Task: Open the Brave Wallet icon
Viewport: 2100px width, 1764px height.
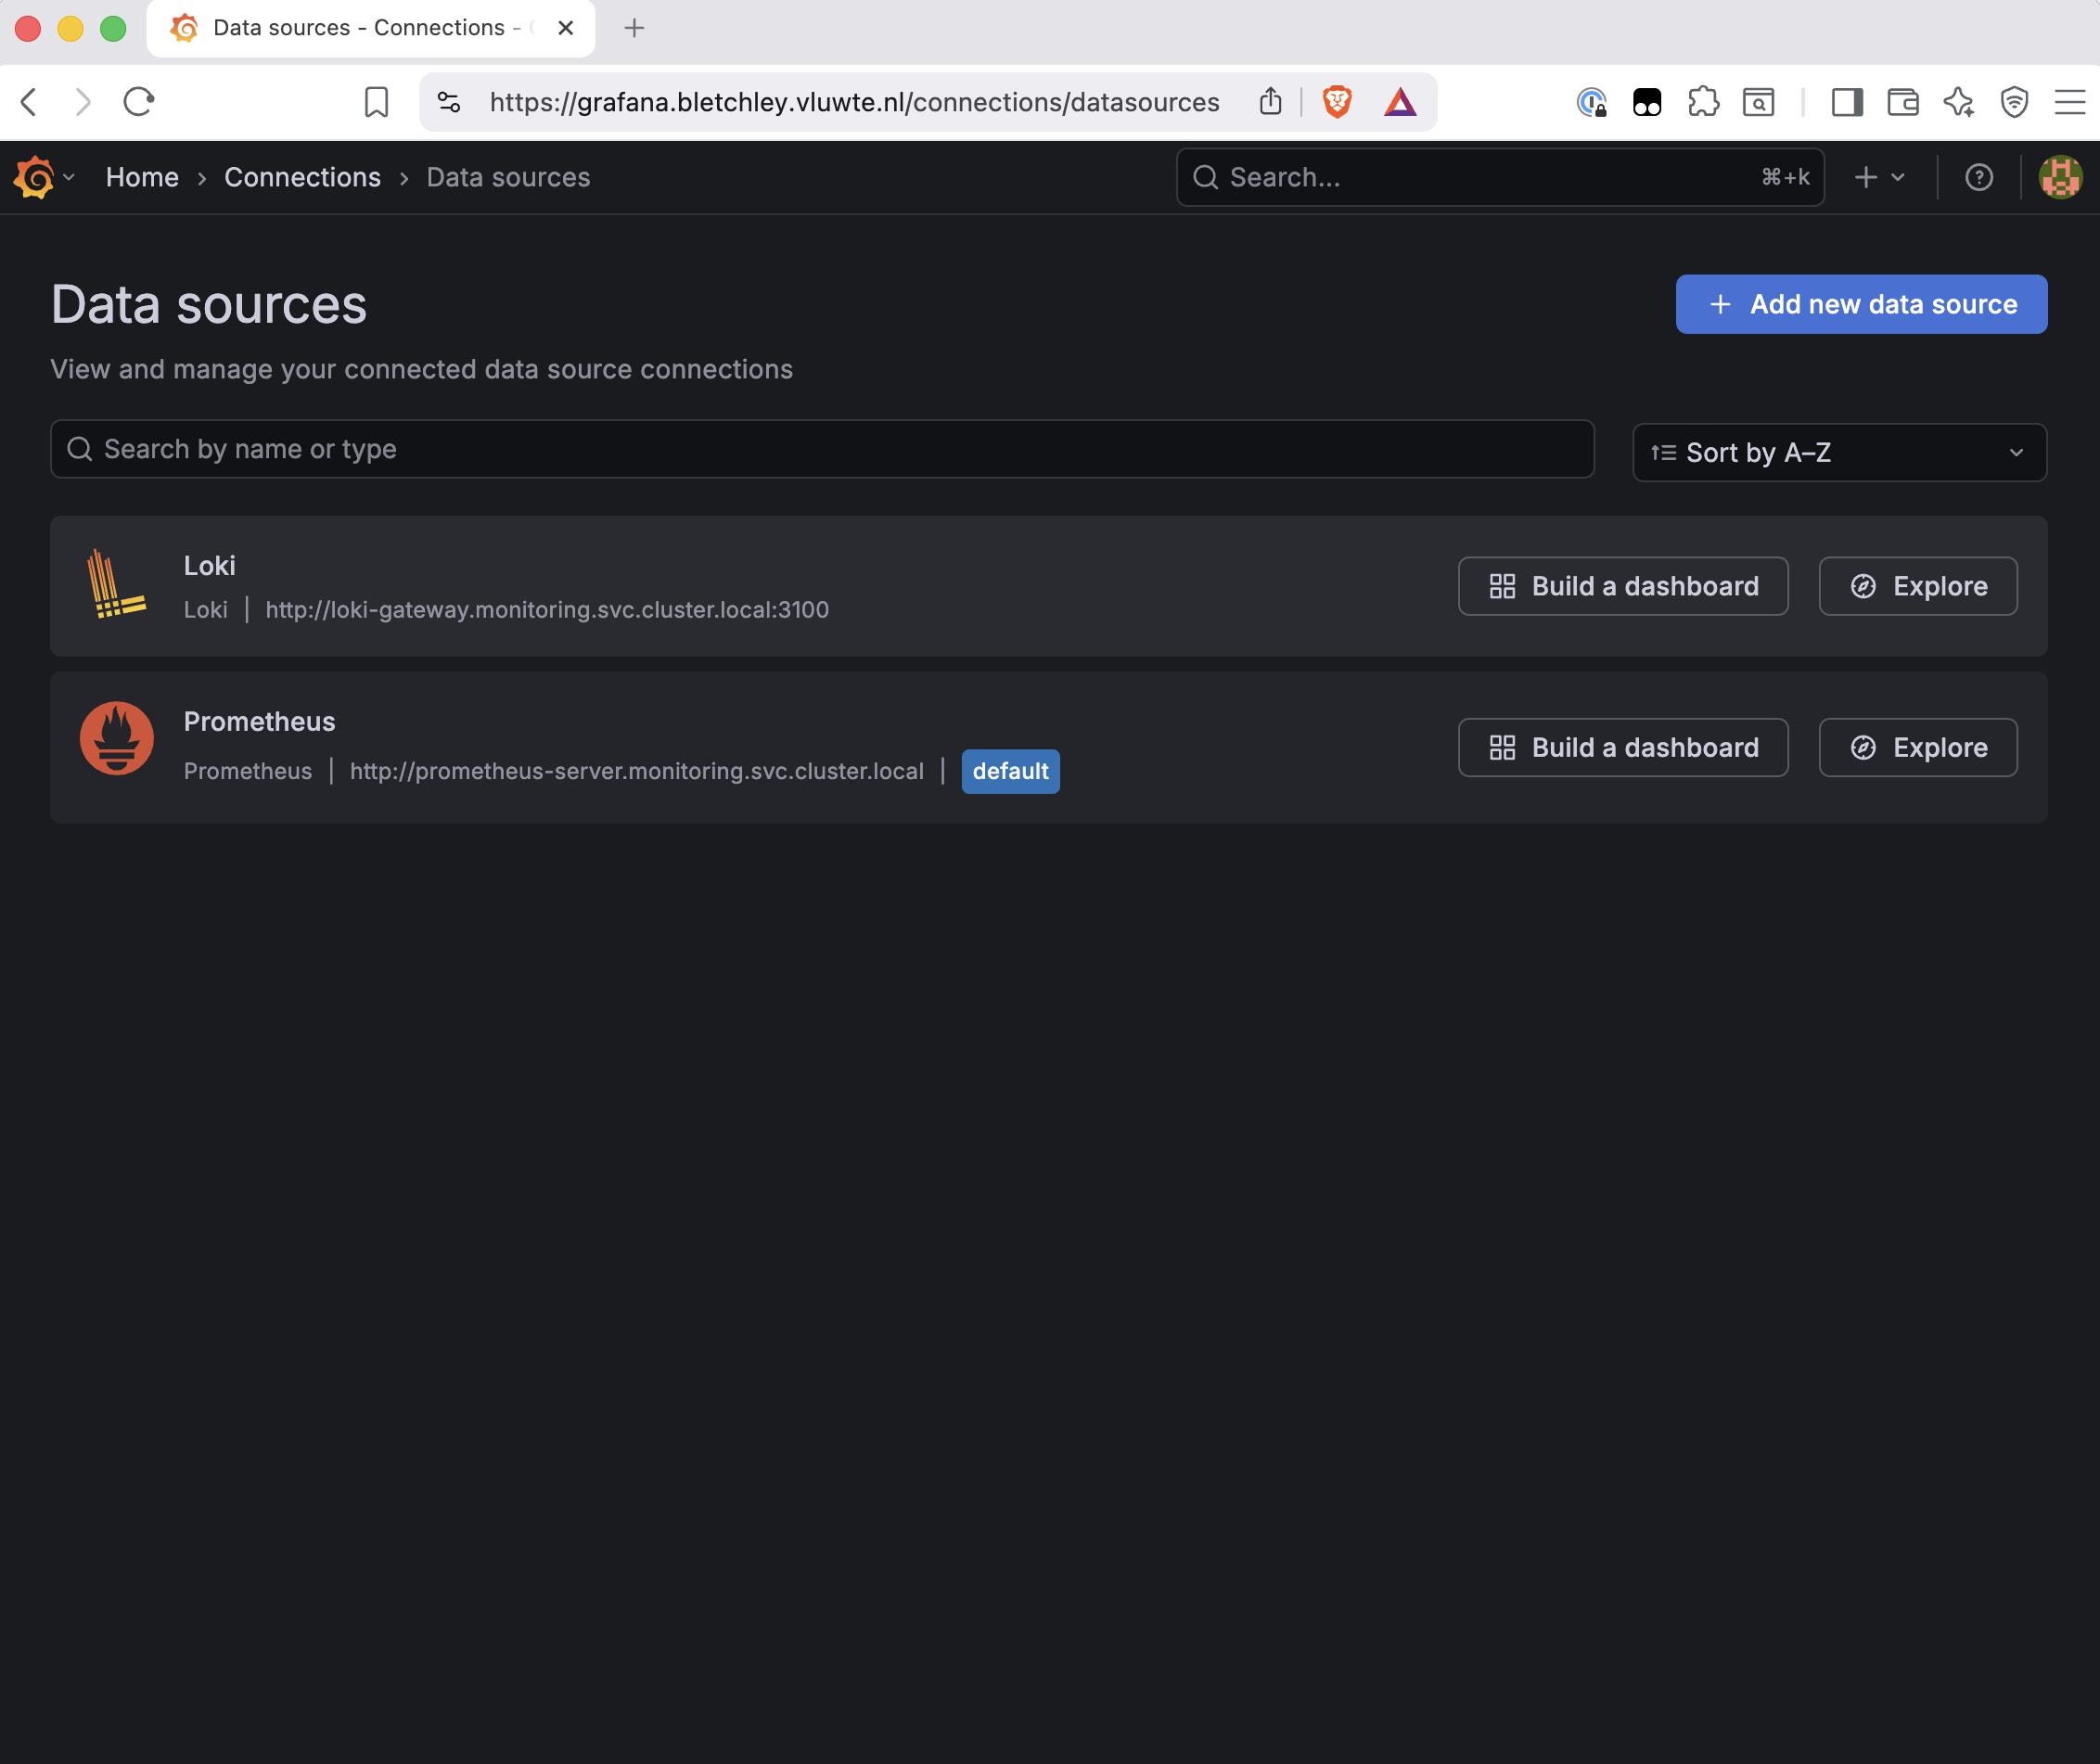Action: (1903, 102)
